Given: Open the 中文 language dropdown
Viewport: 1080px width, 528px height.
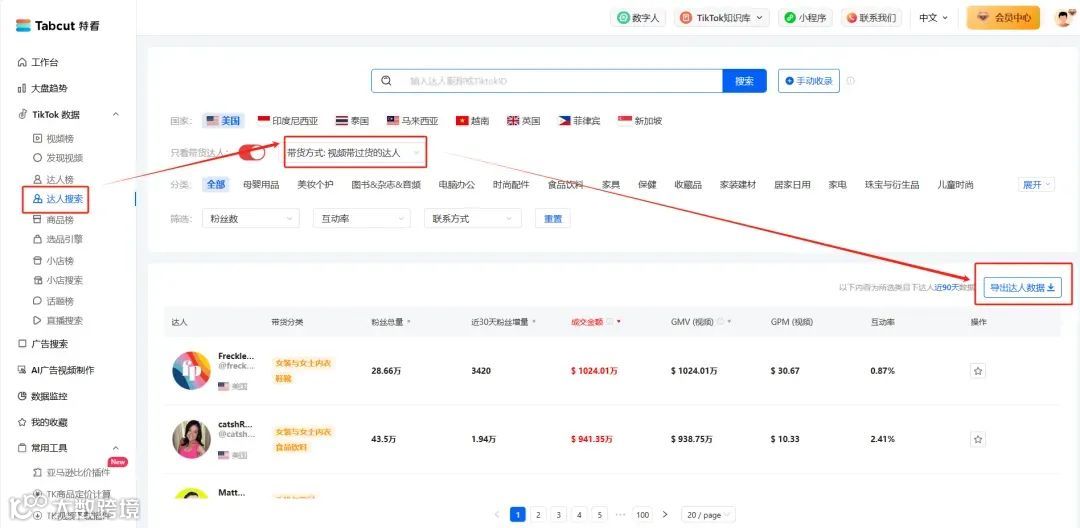Looking at the screenshot, I should 933,18.
